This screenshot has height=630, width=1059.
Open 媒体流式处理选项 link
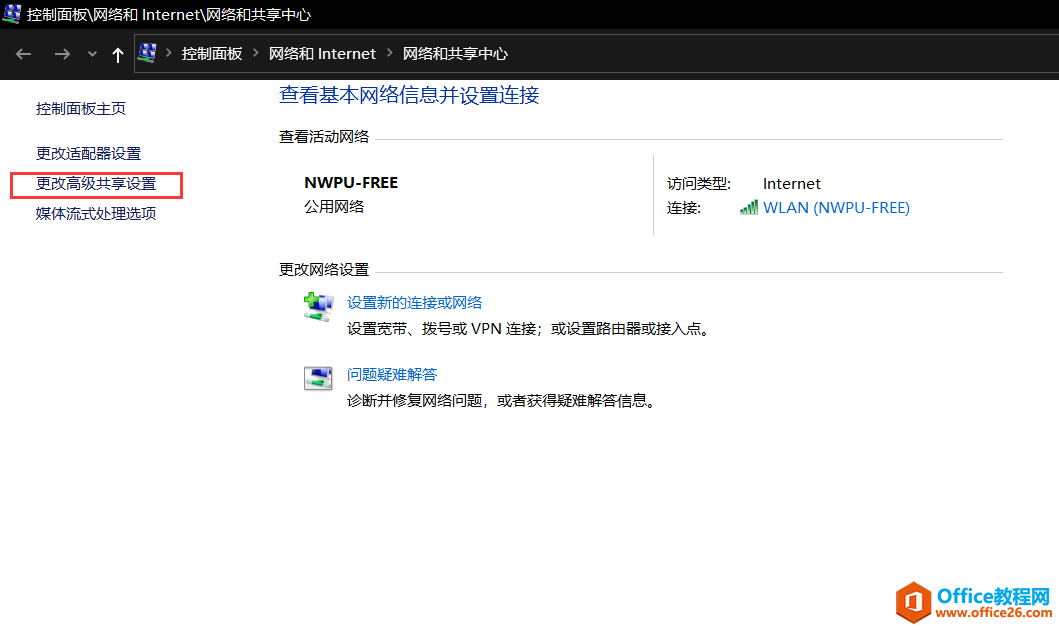(96, 214)
